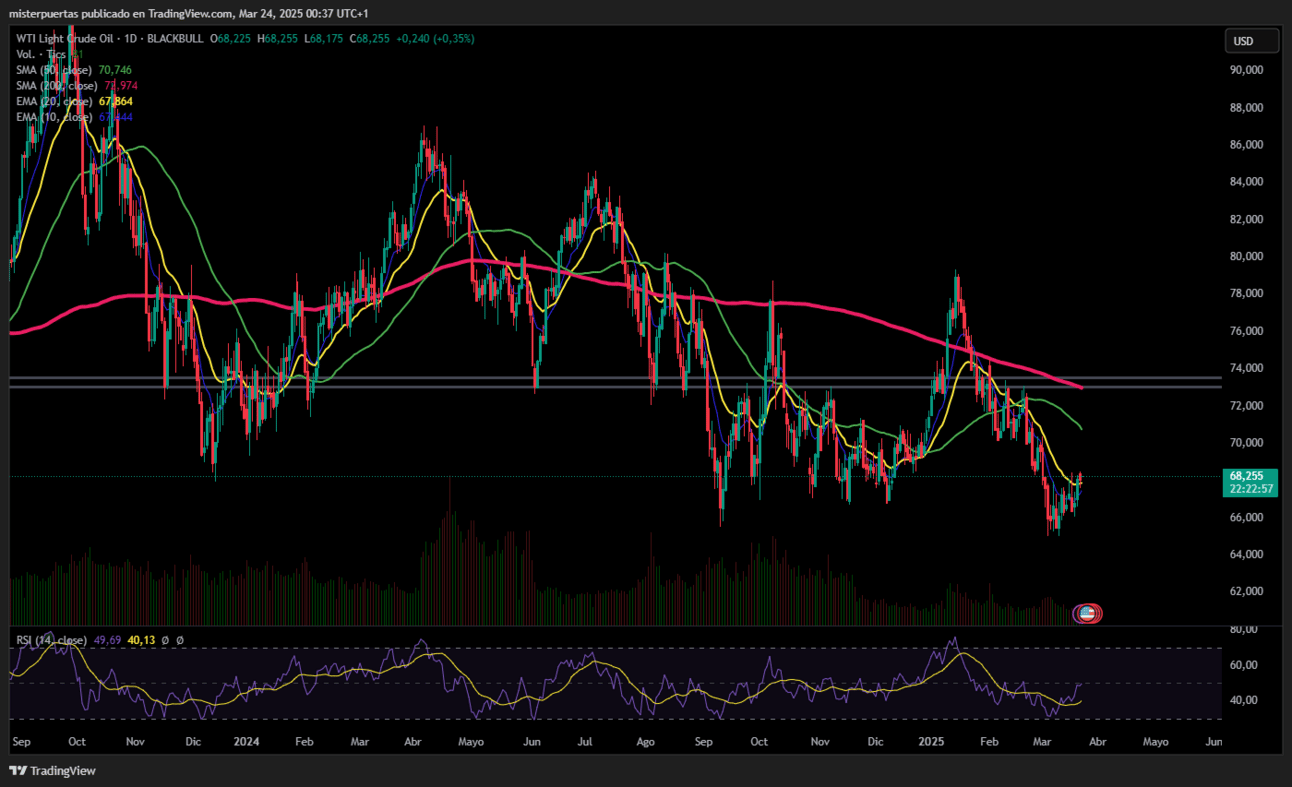The height and width of the screenshot is (787, 1292).
Task: Click the 2024 year label on time axis
Action: point(246,742)
